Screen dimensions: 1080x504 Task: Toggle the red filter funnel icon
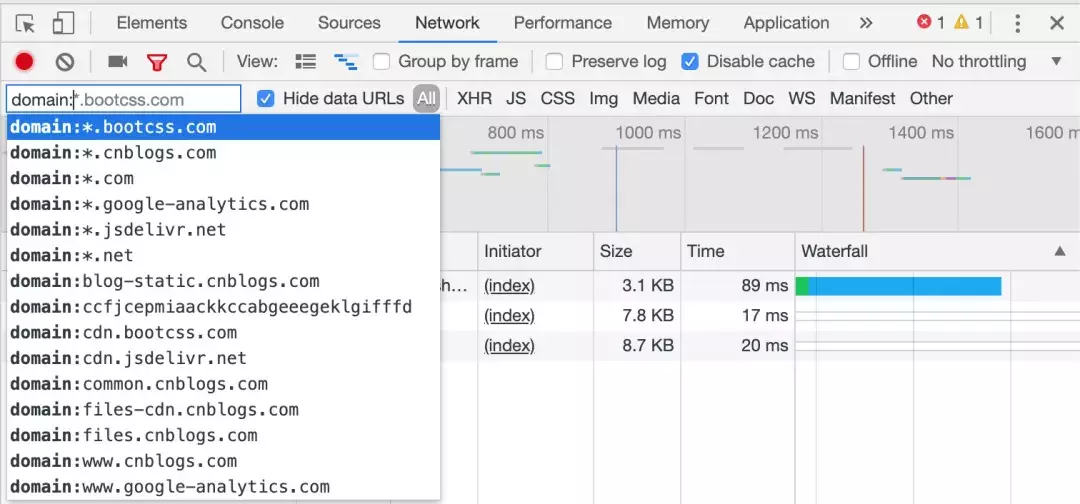point(157,63)
